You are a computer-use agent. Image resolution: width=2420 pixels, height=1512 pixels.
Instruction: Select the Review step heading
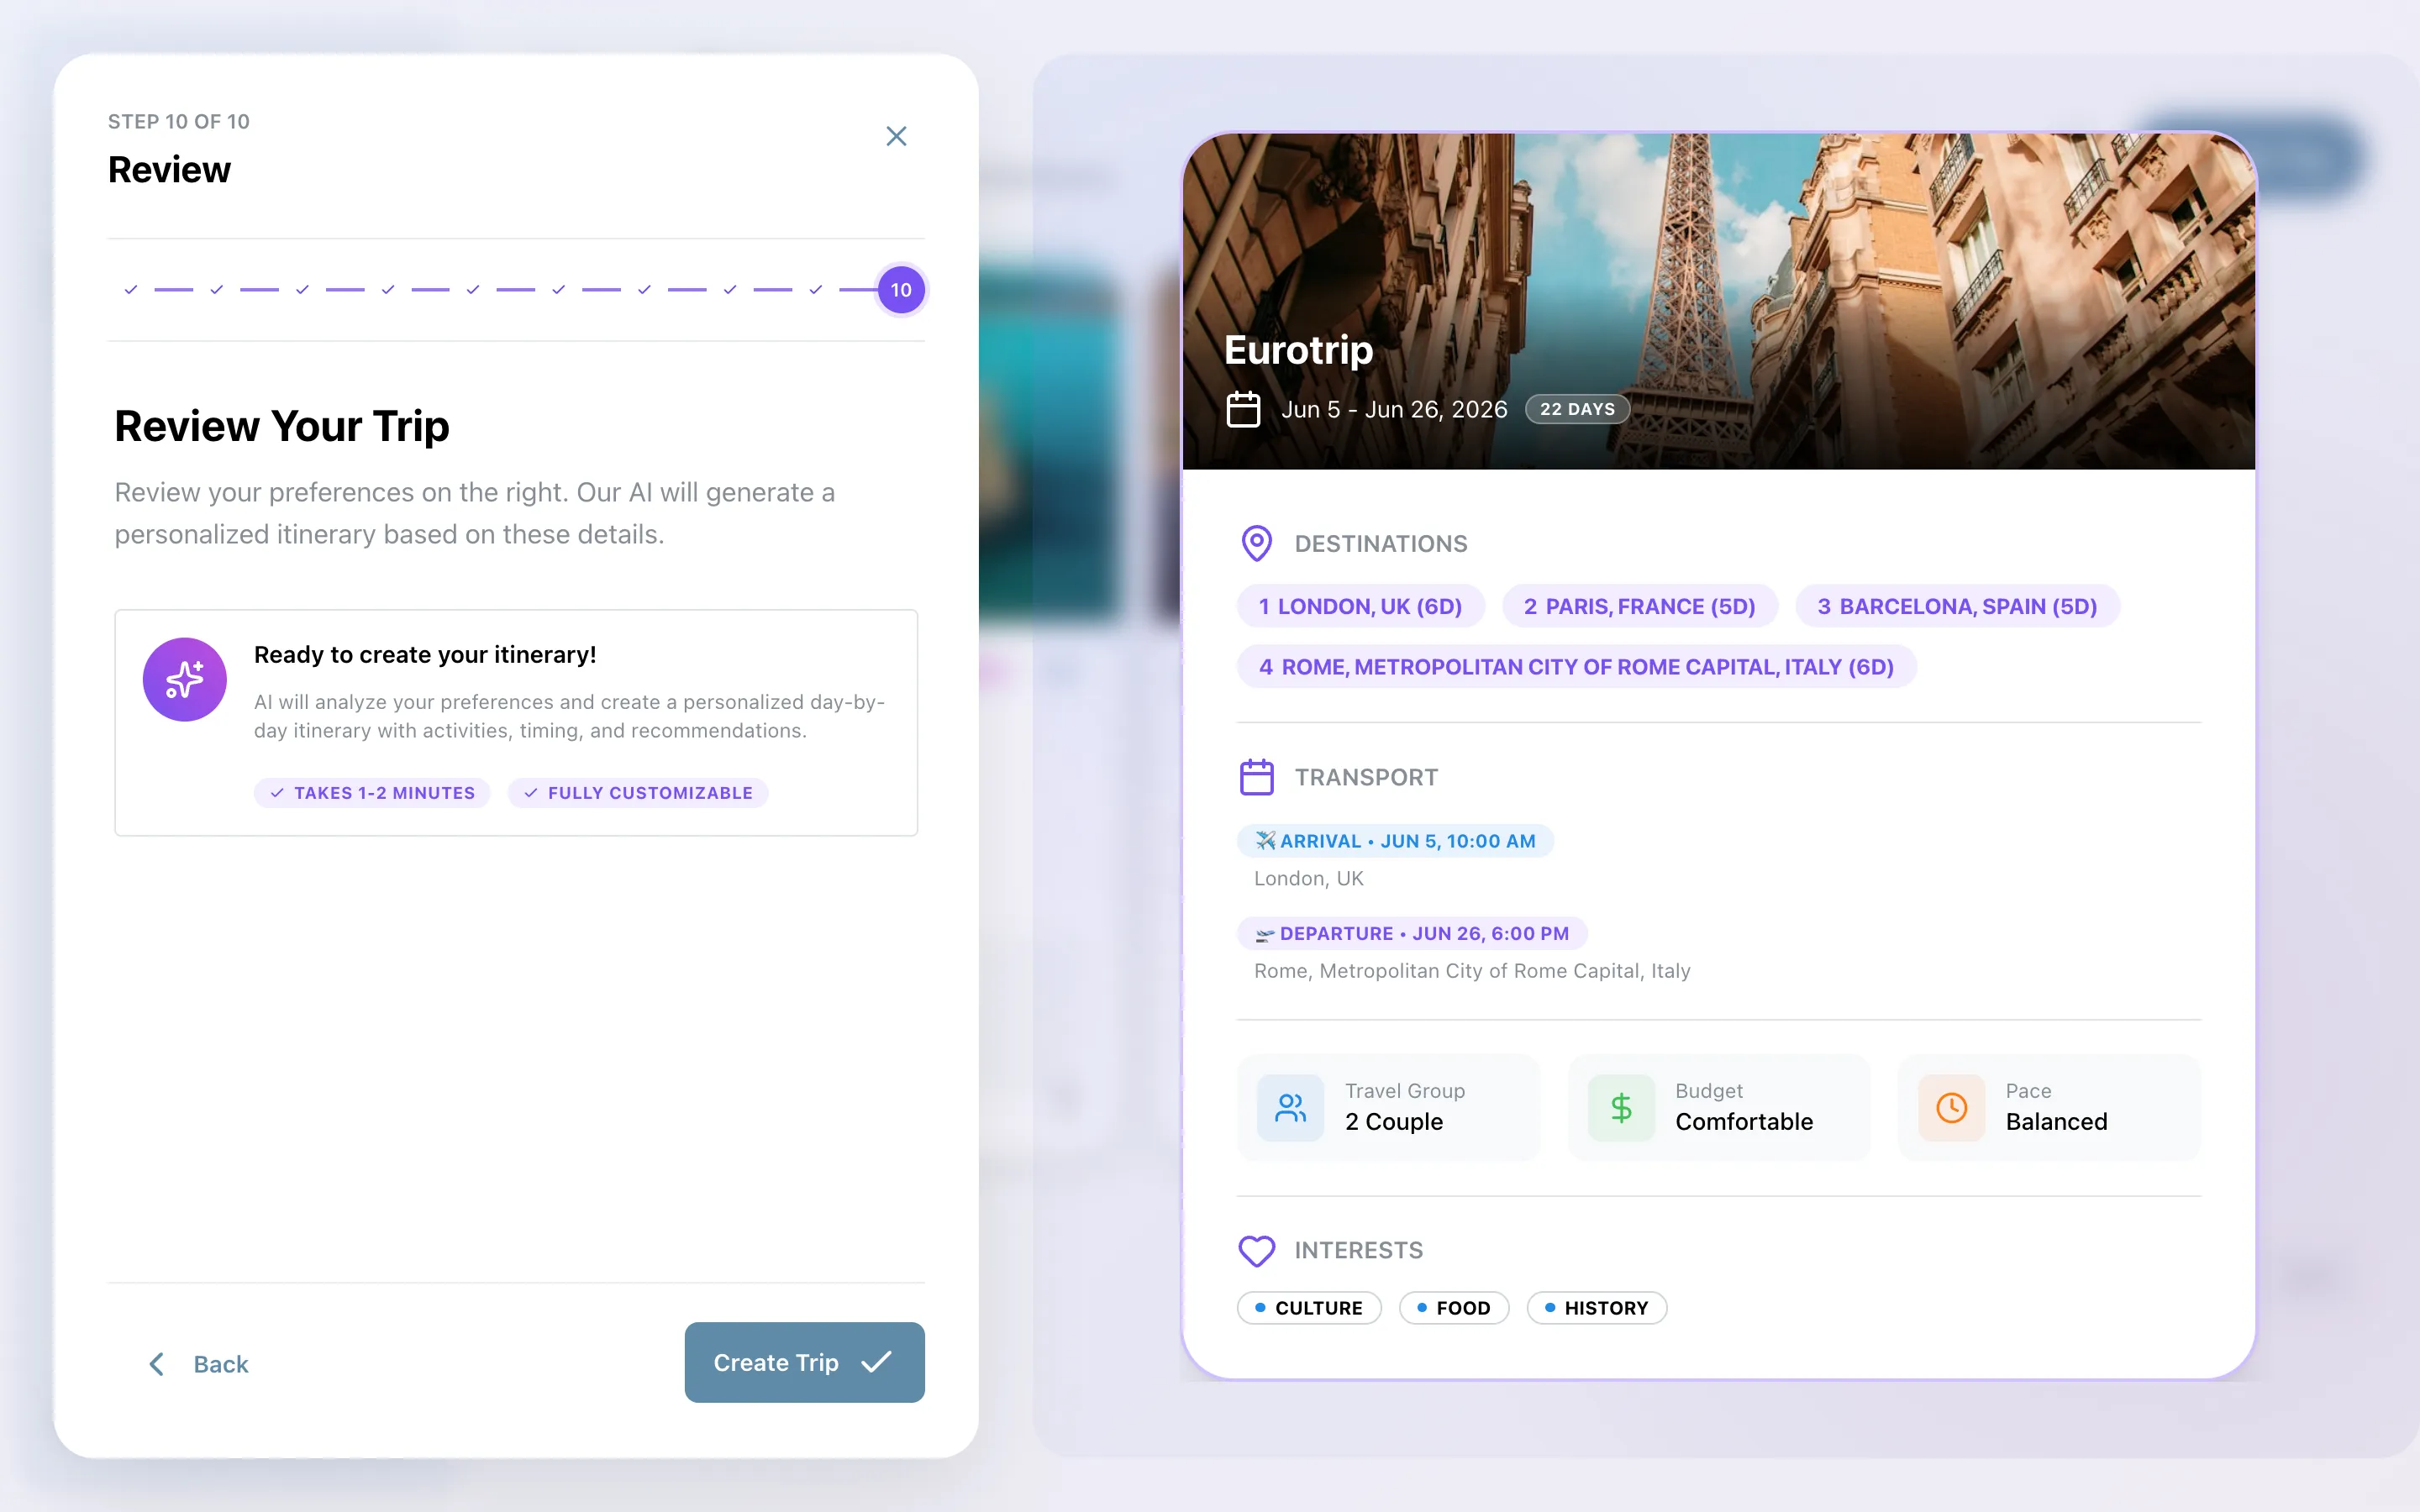coord(169,169)
